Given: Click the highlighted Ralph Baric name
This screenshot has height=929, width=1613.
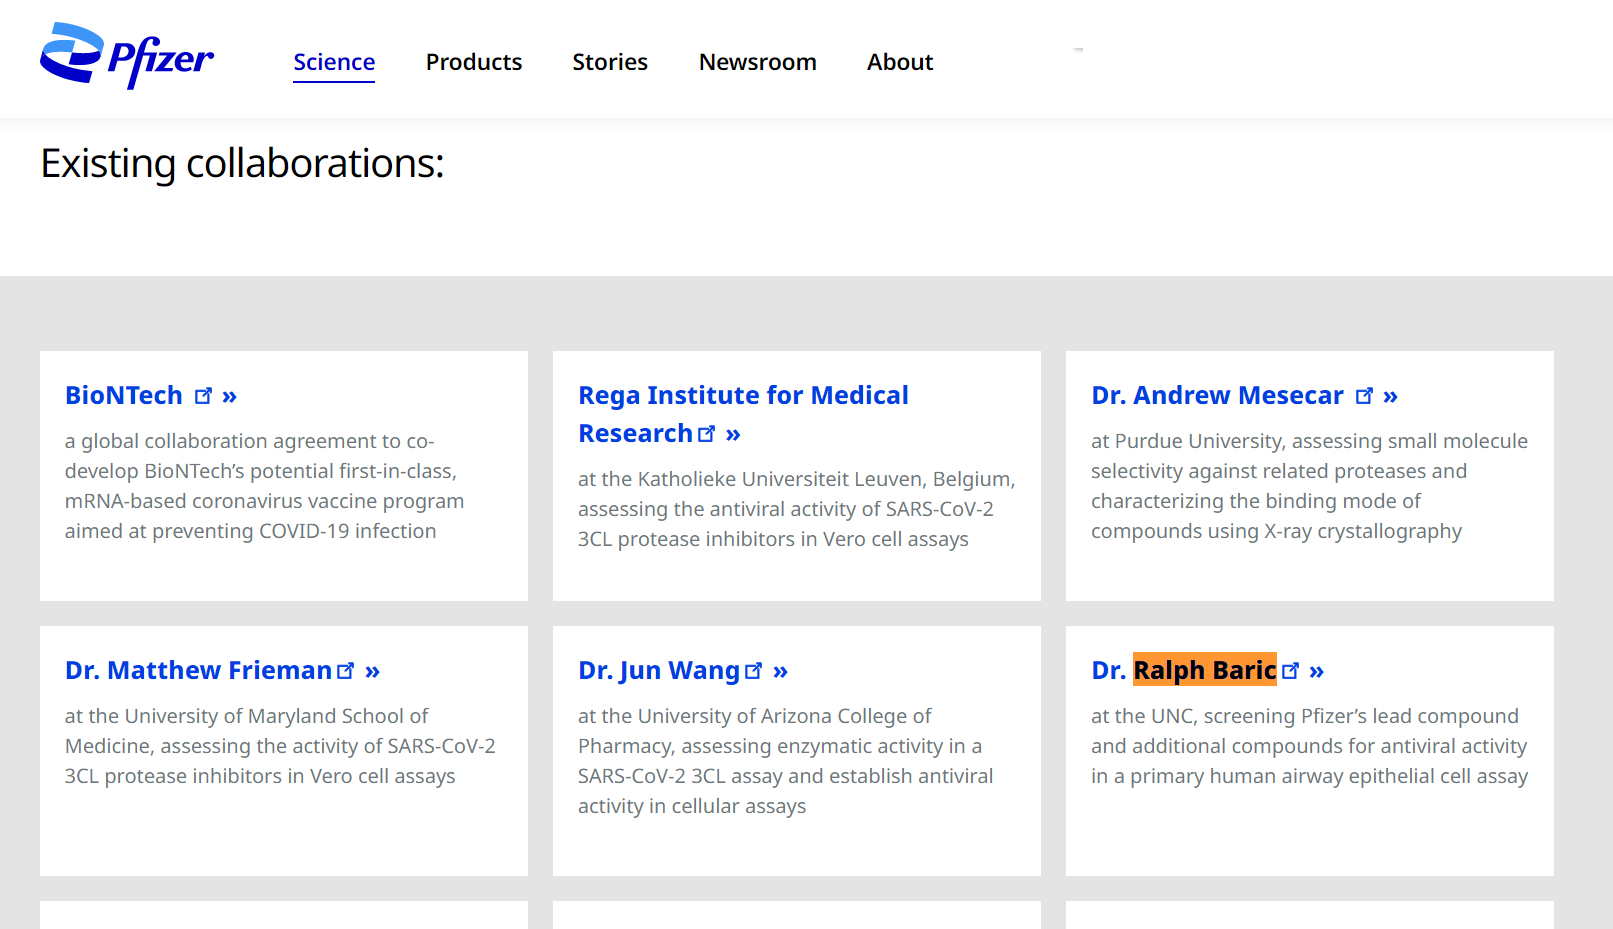Looking at the screenshot, I should (x=1204, y=671).
